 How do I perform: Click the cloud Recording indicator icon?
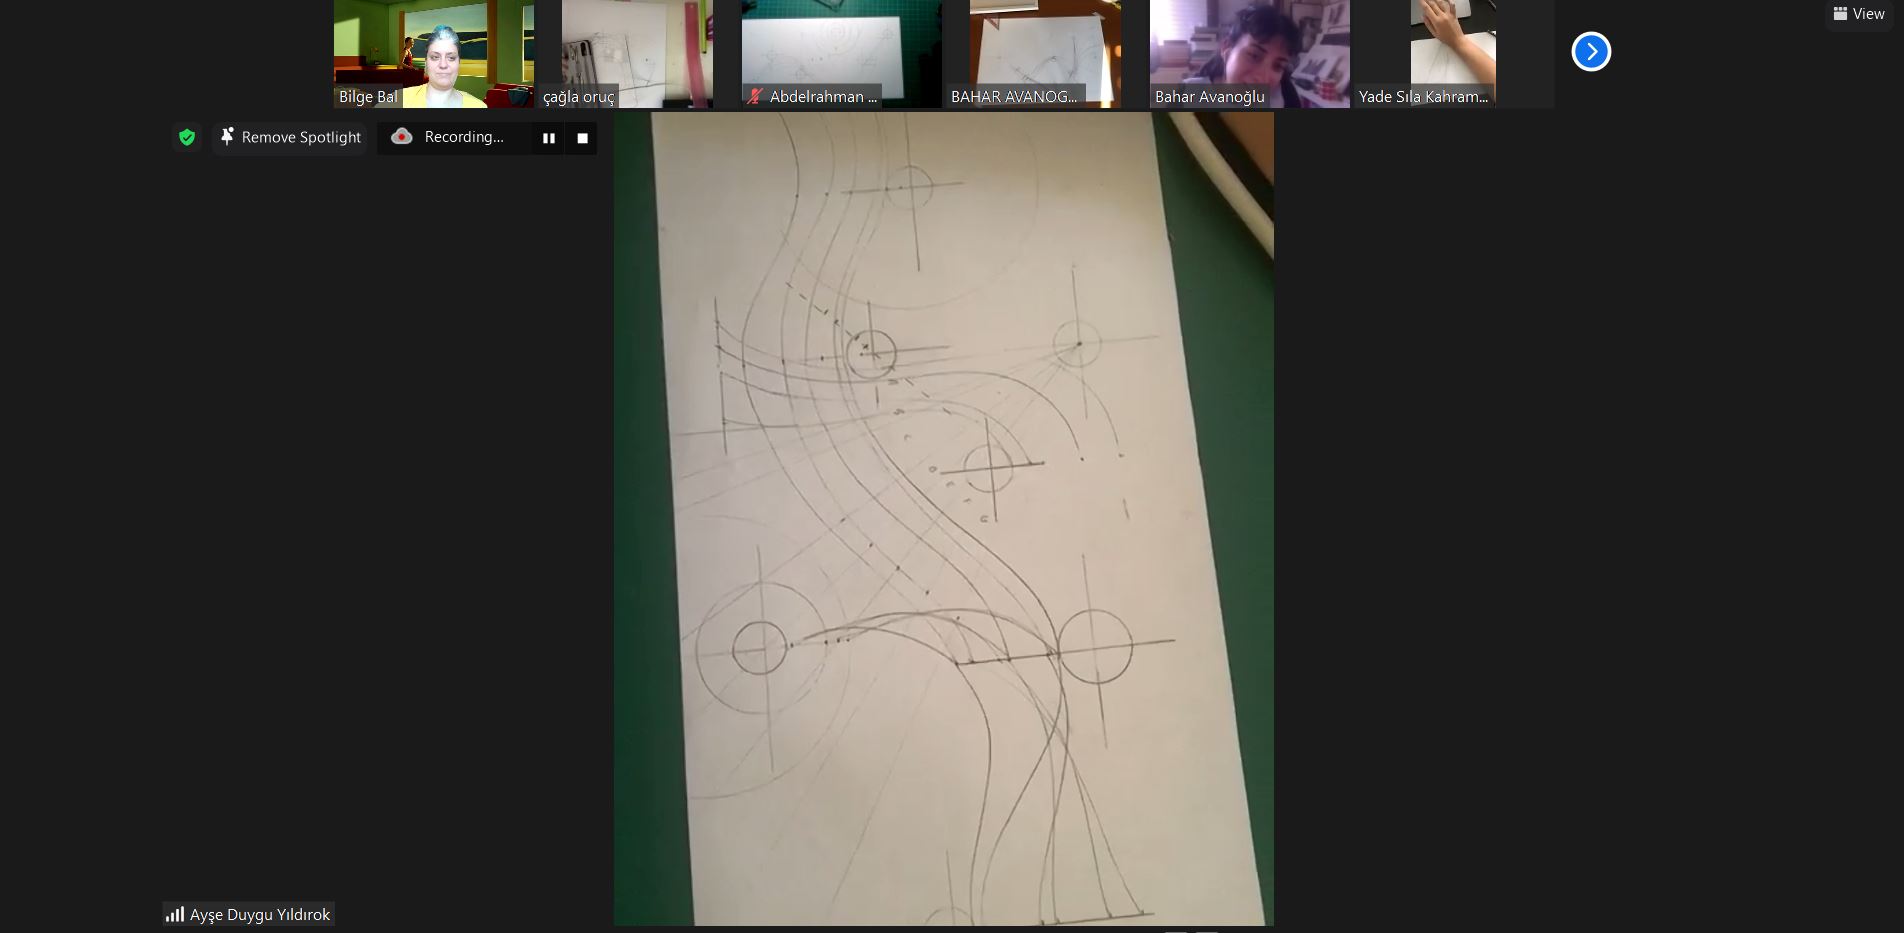click(x=402, y=137)
